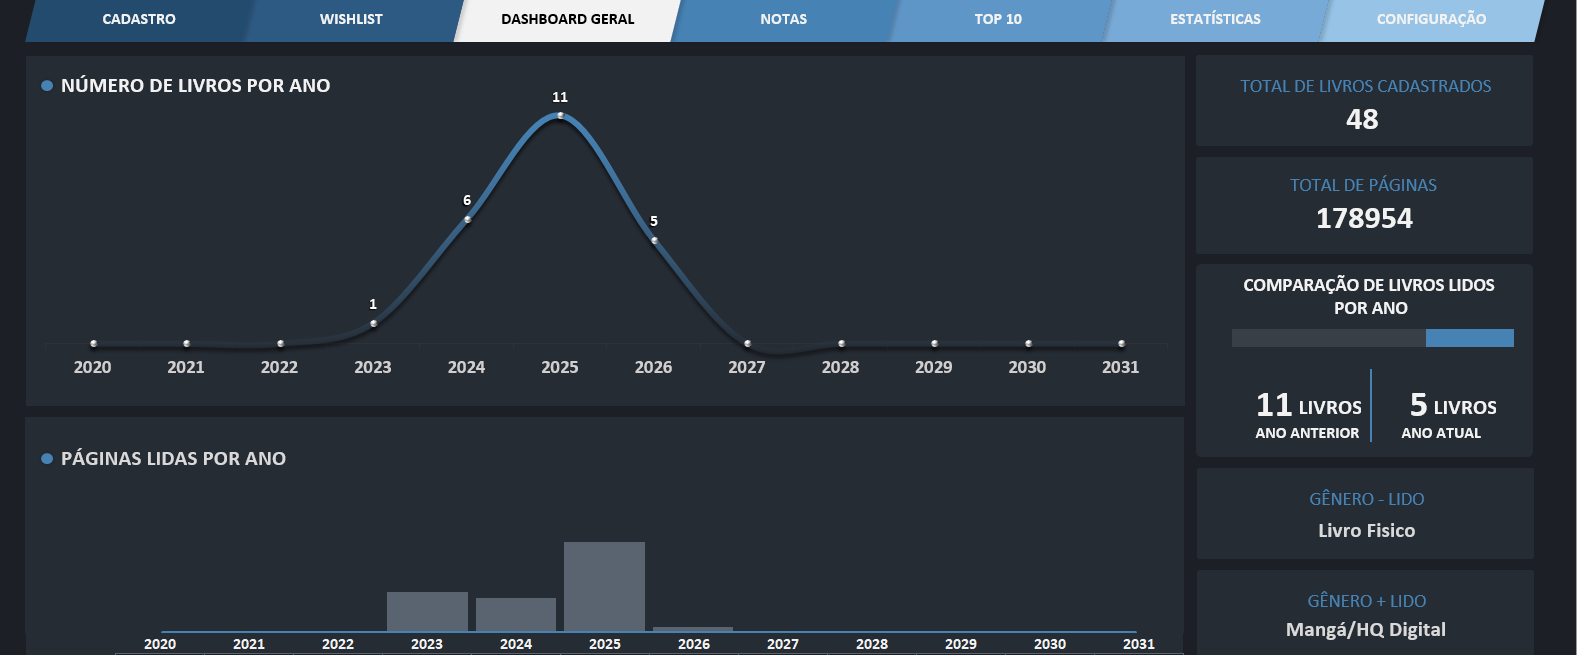Click the "NÚMERO DE LIVROS POR ANO" chart title

coord(195,86)
